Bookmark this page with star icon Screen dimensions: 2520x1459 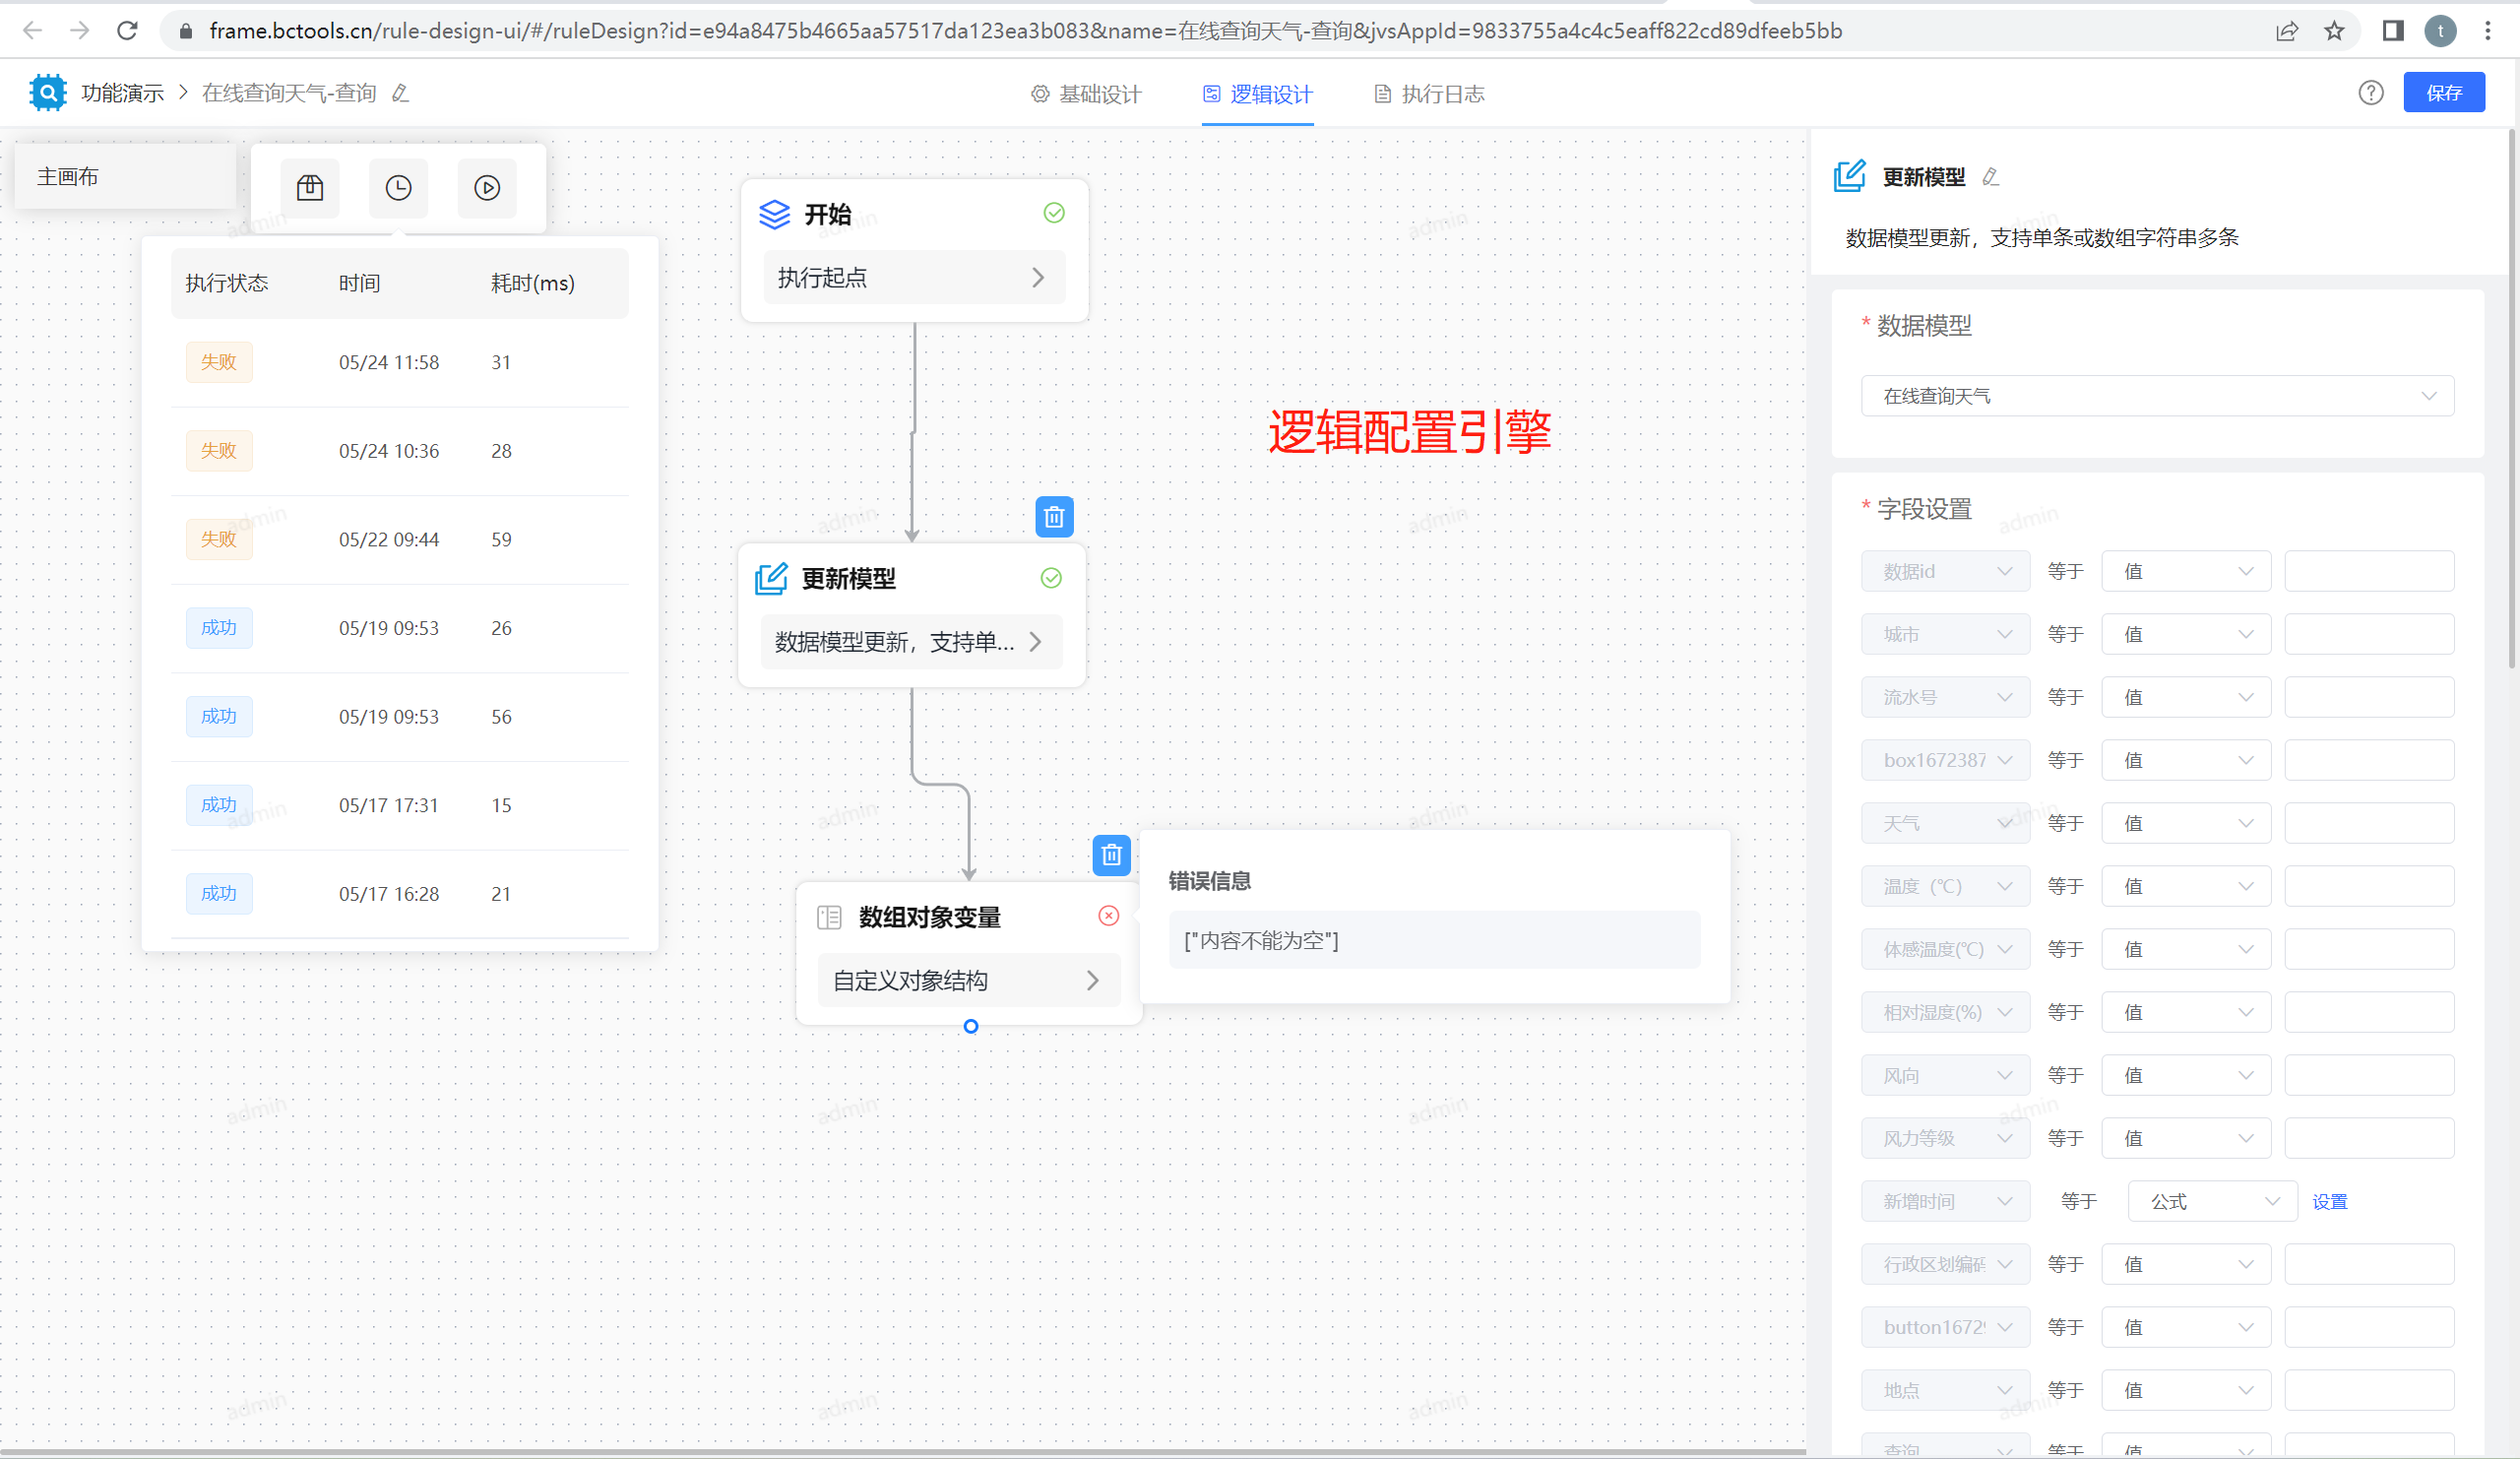click(2334, 30)
